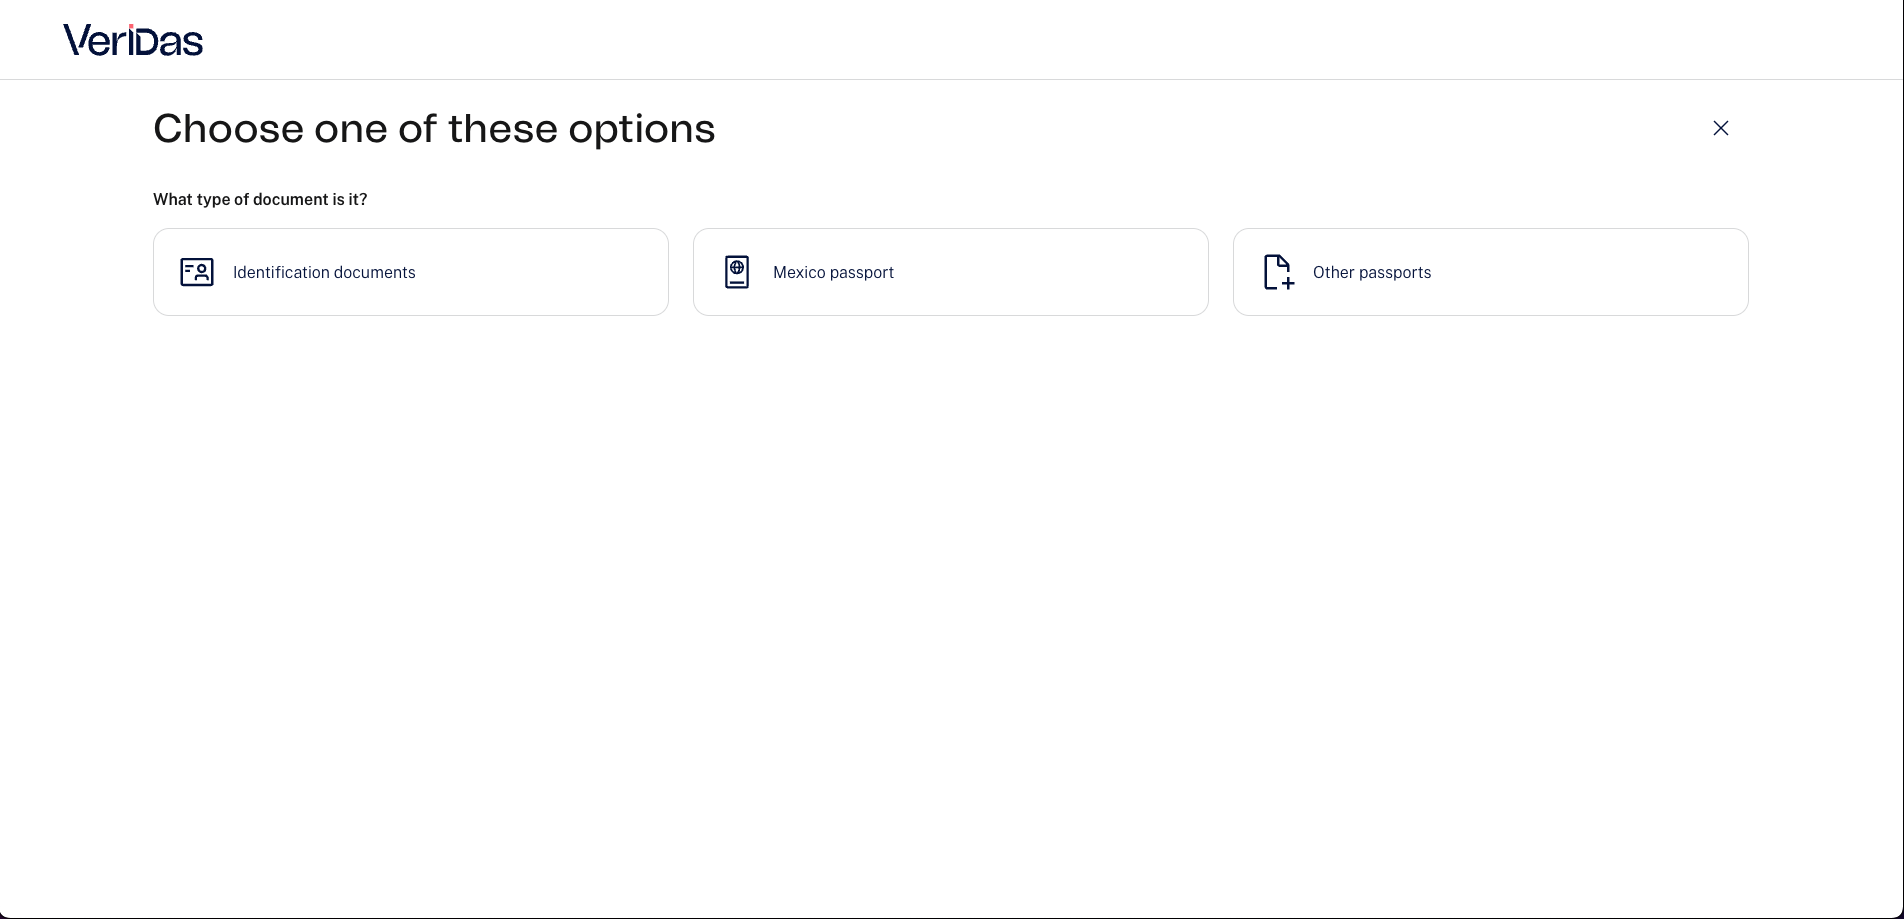Click the passport booklet icon beside Mexico passport
The width and height of the screenshot is (1904, 919).
[x=737, y=272]
